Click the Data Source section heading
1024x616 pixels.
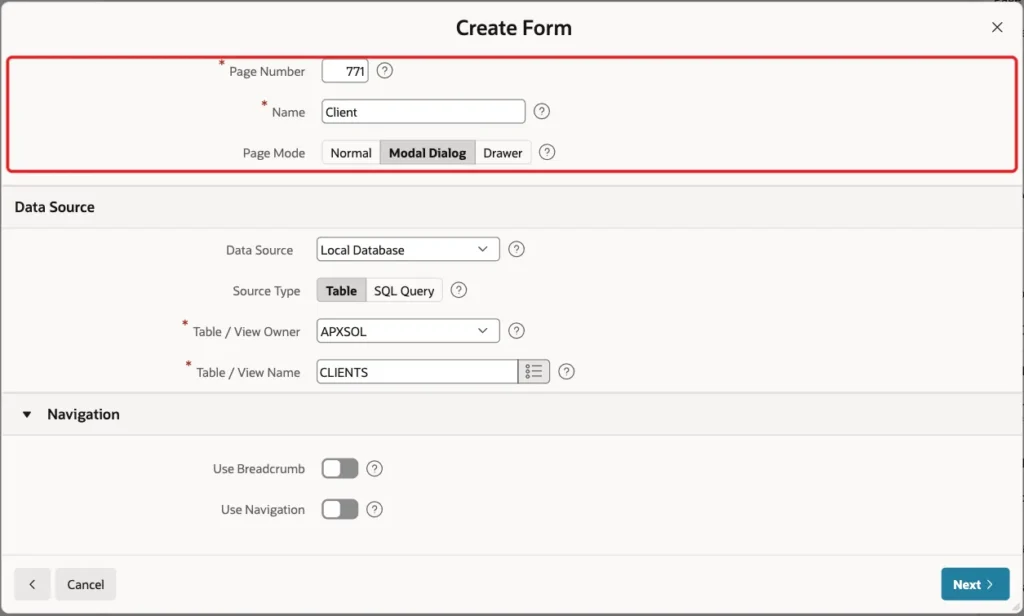coord(55,207)
